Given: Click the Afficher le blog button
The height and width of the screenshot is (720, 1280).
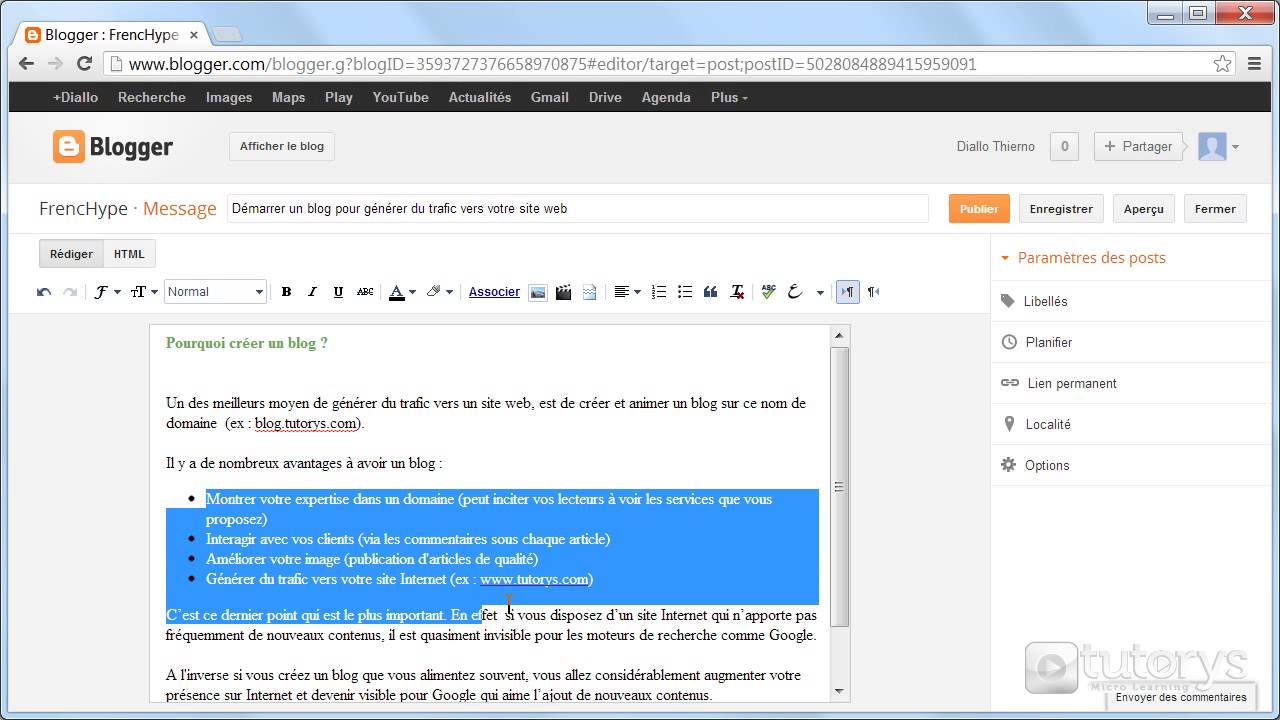Looking at the screenshot, I should pyautogui.click(x=282, y=146).
